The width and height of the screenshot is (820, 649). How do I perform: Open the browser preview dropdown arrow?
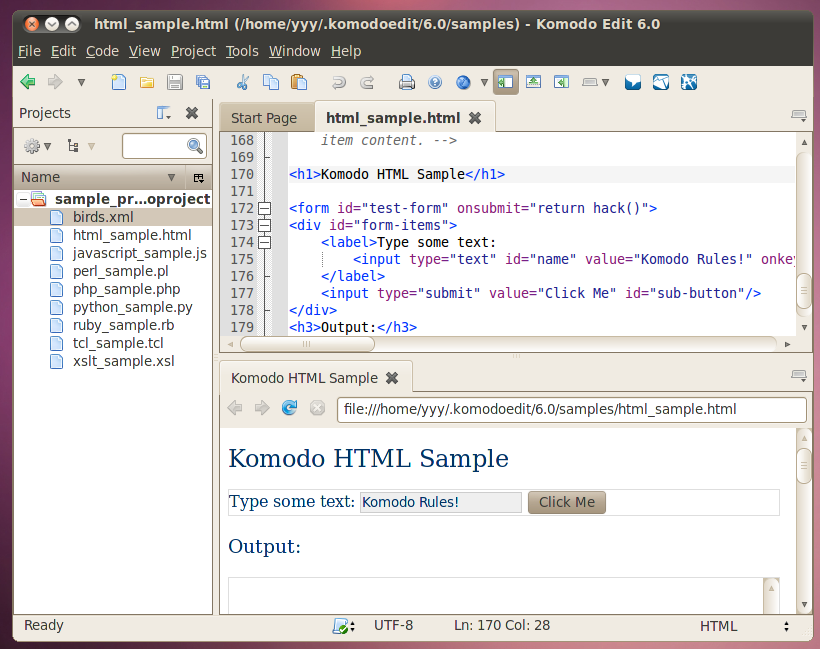pyautogui.click(x=484, y=82)
